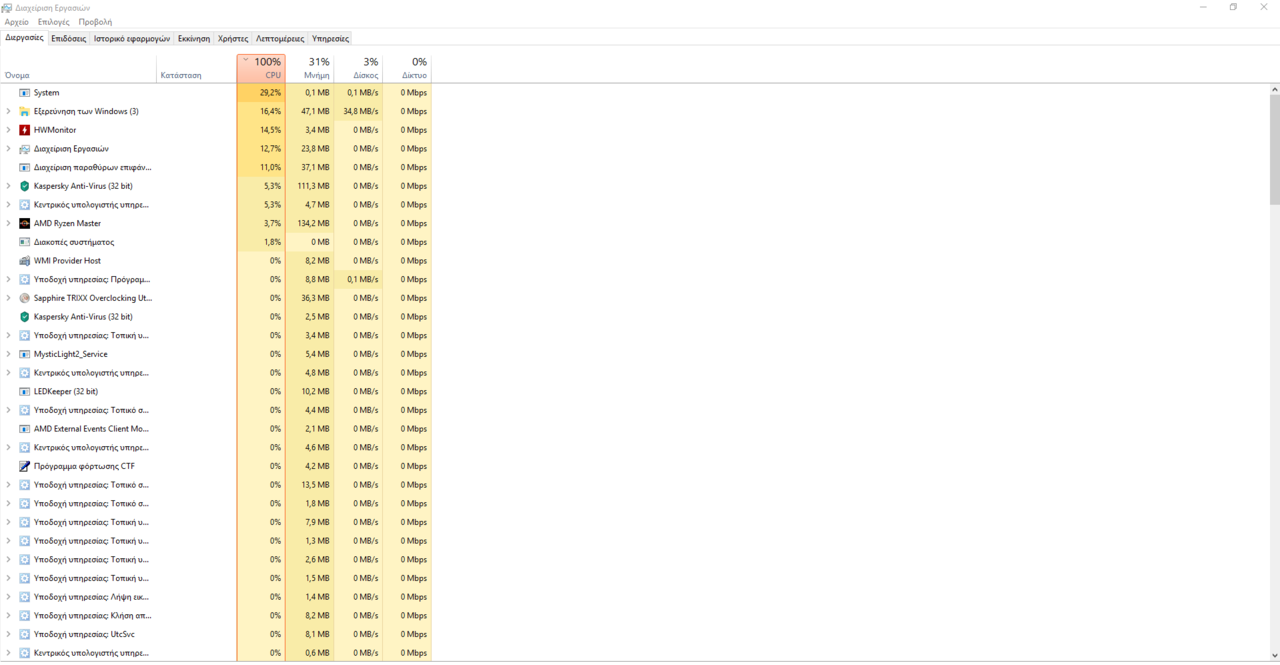Click the 34,8 MB/s disk value
Image resolution: width=1280 pixels, height=665 pixels.
tap(361, 111)
